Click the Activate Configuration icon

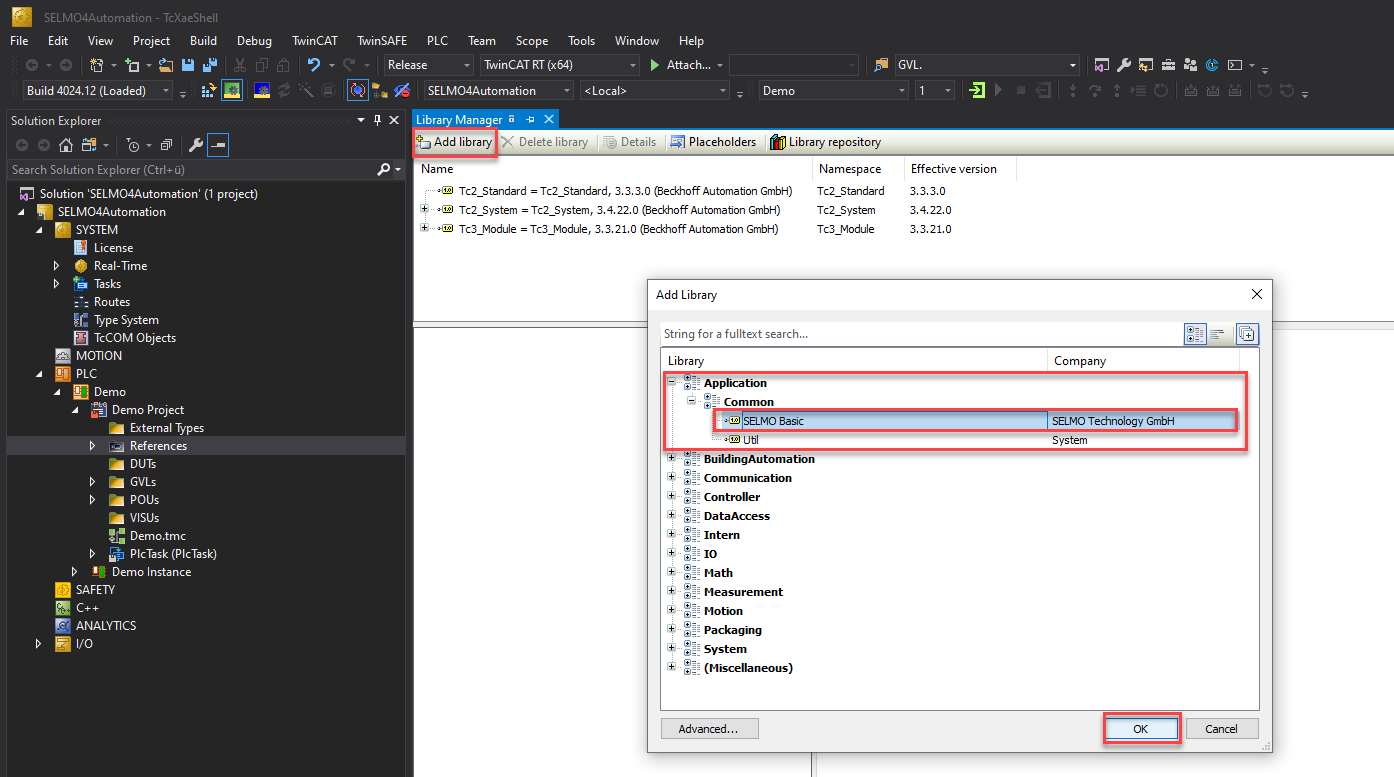[x=209, y=91]
